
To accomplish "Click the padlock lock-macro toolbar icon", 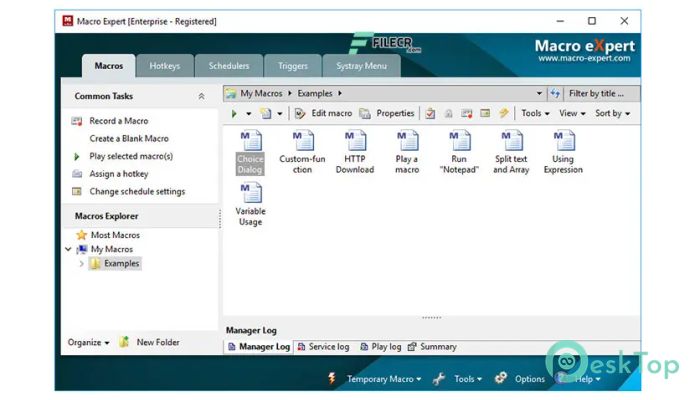I will (449, 113).
